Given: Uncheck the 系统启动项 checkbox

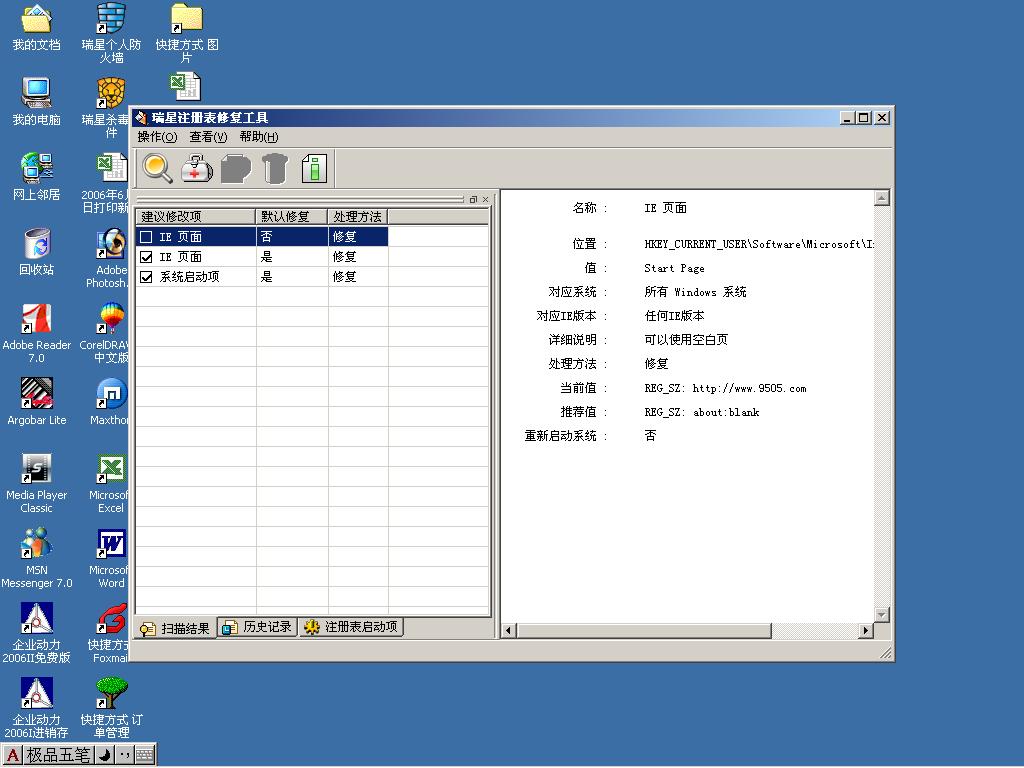Looking at the screenshot, I should (x=146, y=277).
